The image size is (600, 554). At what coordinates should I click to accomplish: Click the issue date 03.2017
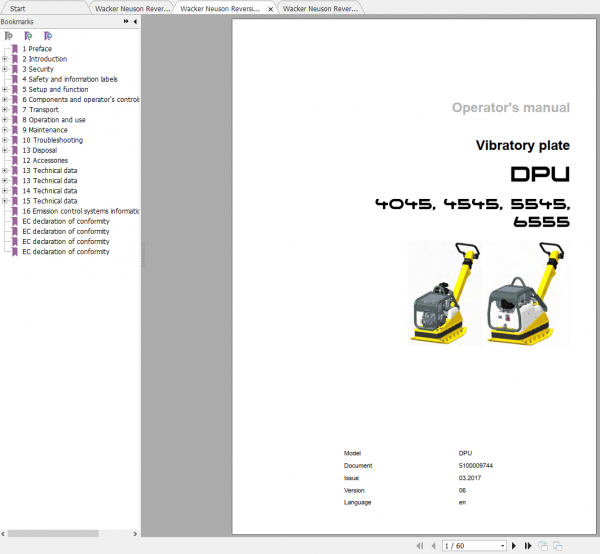(x=470, y=478)
